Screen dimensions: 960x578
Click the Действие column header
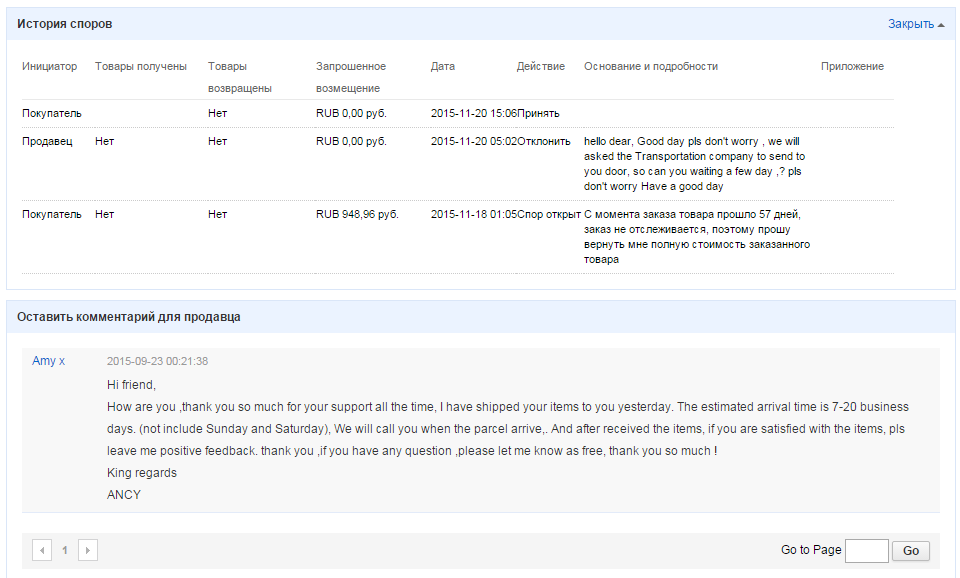click(x=541, y=67)
